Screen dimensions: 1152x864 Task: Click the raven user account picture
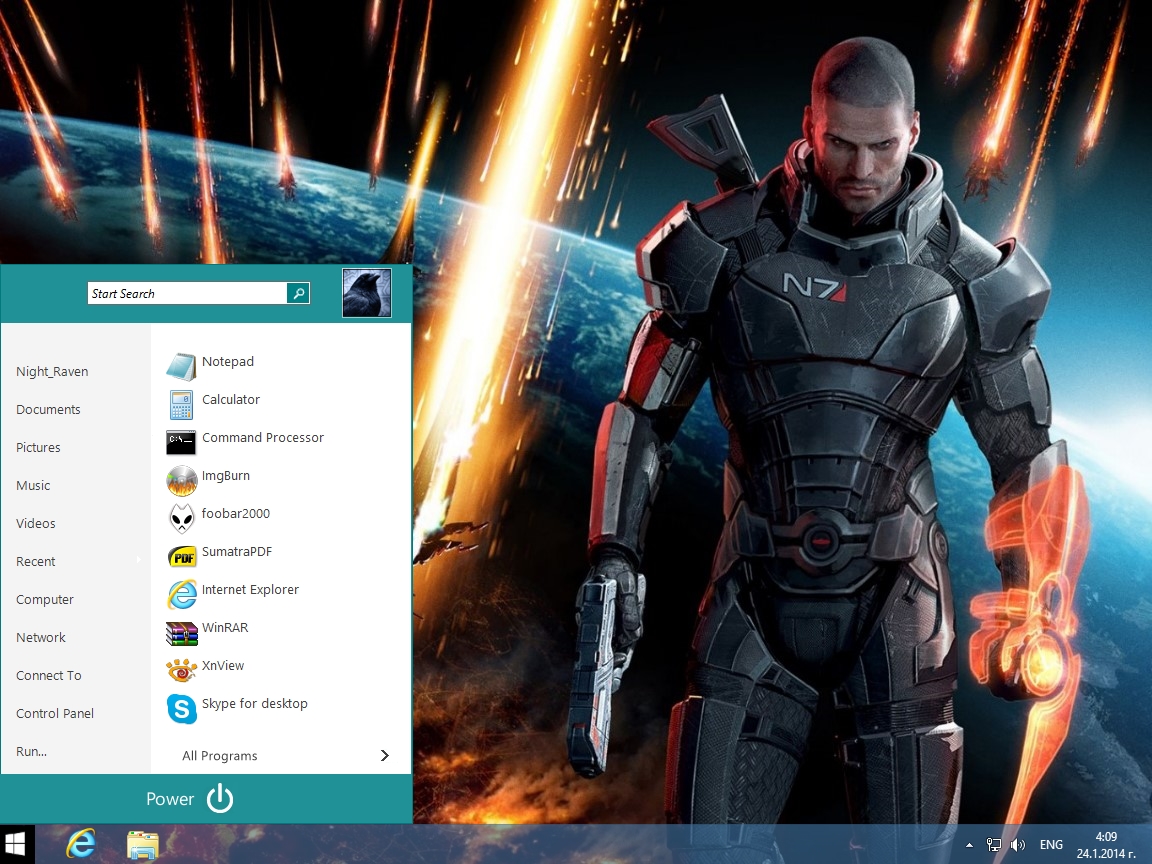(x=367, y=293)
